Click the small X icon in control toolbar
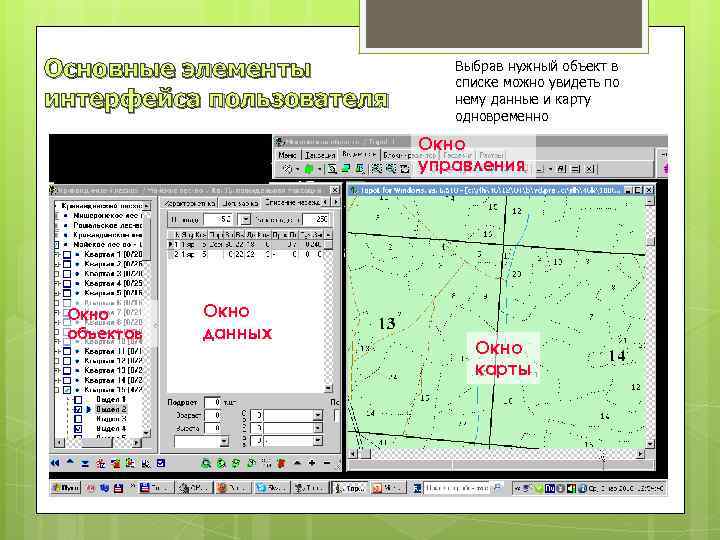 click(590, 169)
